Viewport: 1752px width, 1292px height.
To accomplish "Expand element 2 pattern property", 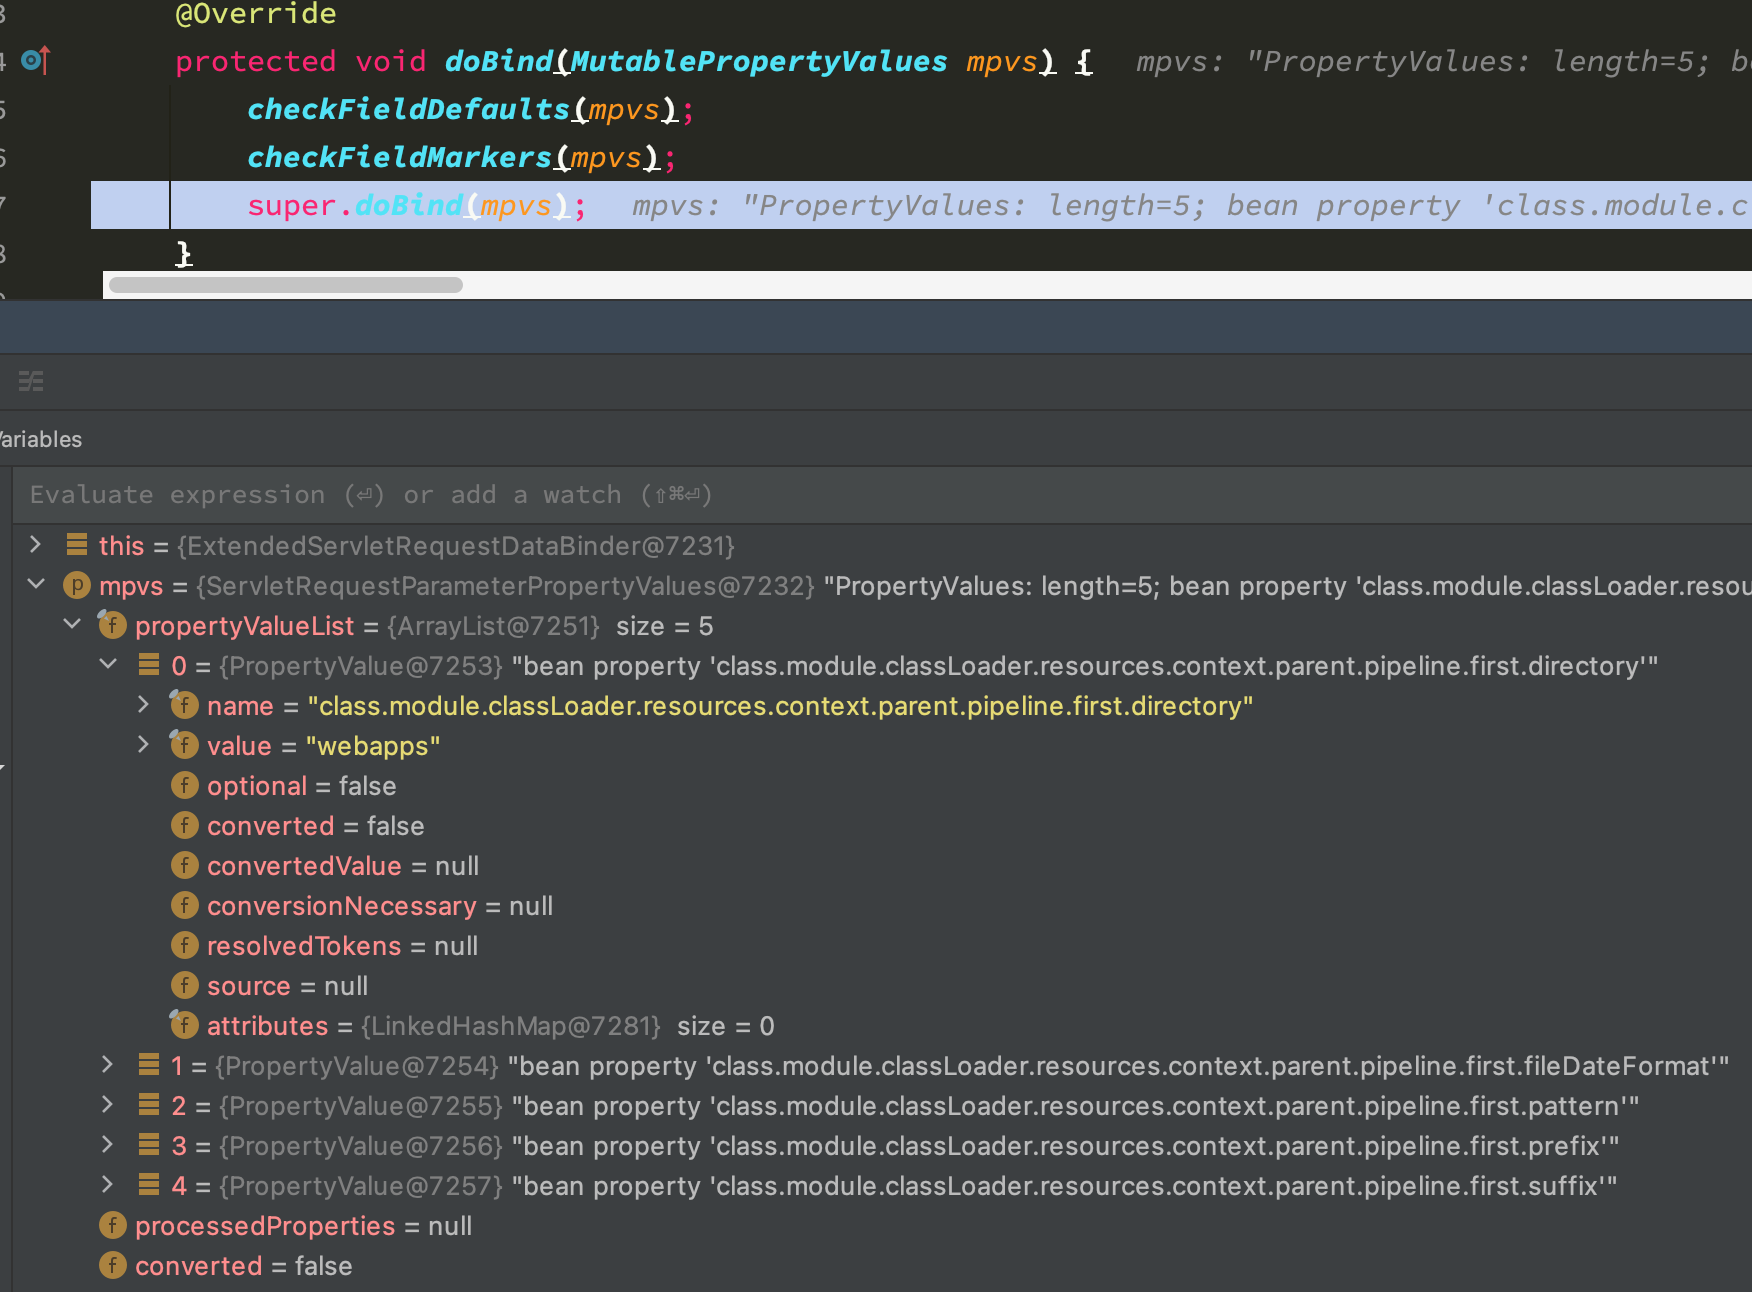I will 108,1105.
